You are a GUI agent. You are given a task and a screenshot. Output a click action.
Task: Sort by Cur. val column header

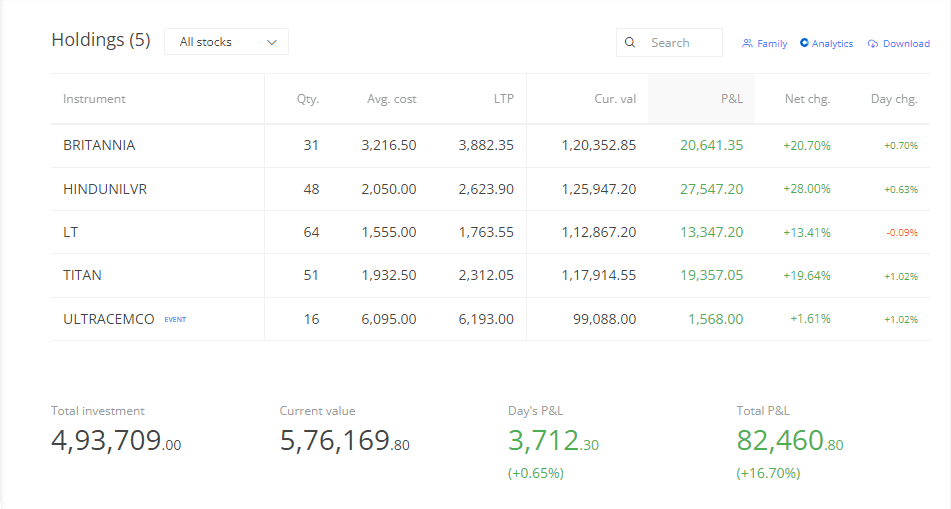coord(615,99)
